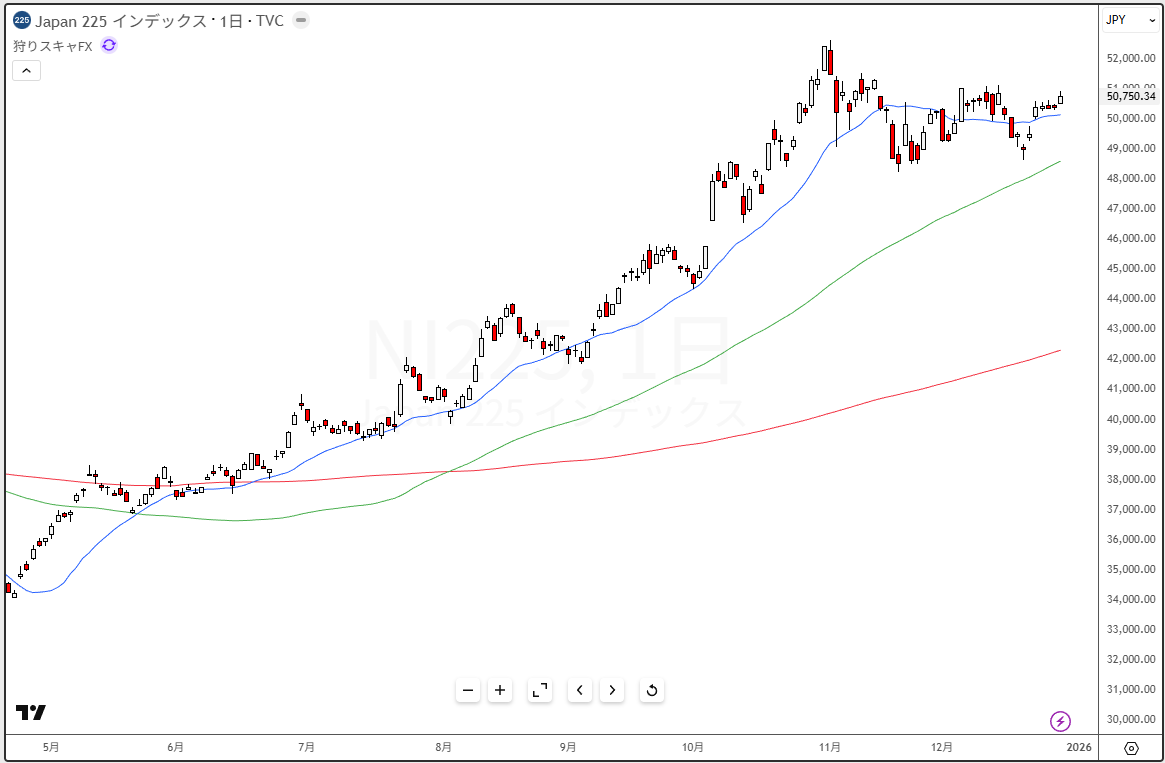Click the 2026 label on time axis
Screen dimensions: 1165x763
click(x=1079, y=747)
